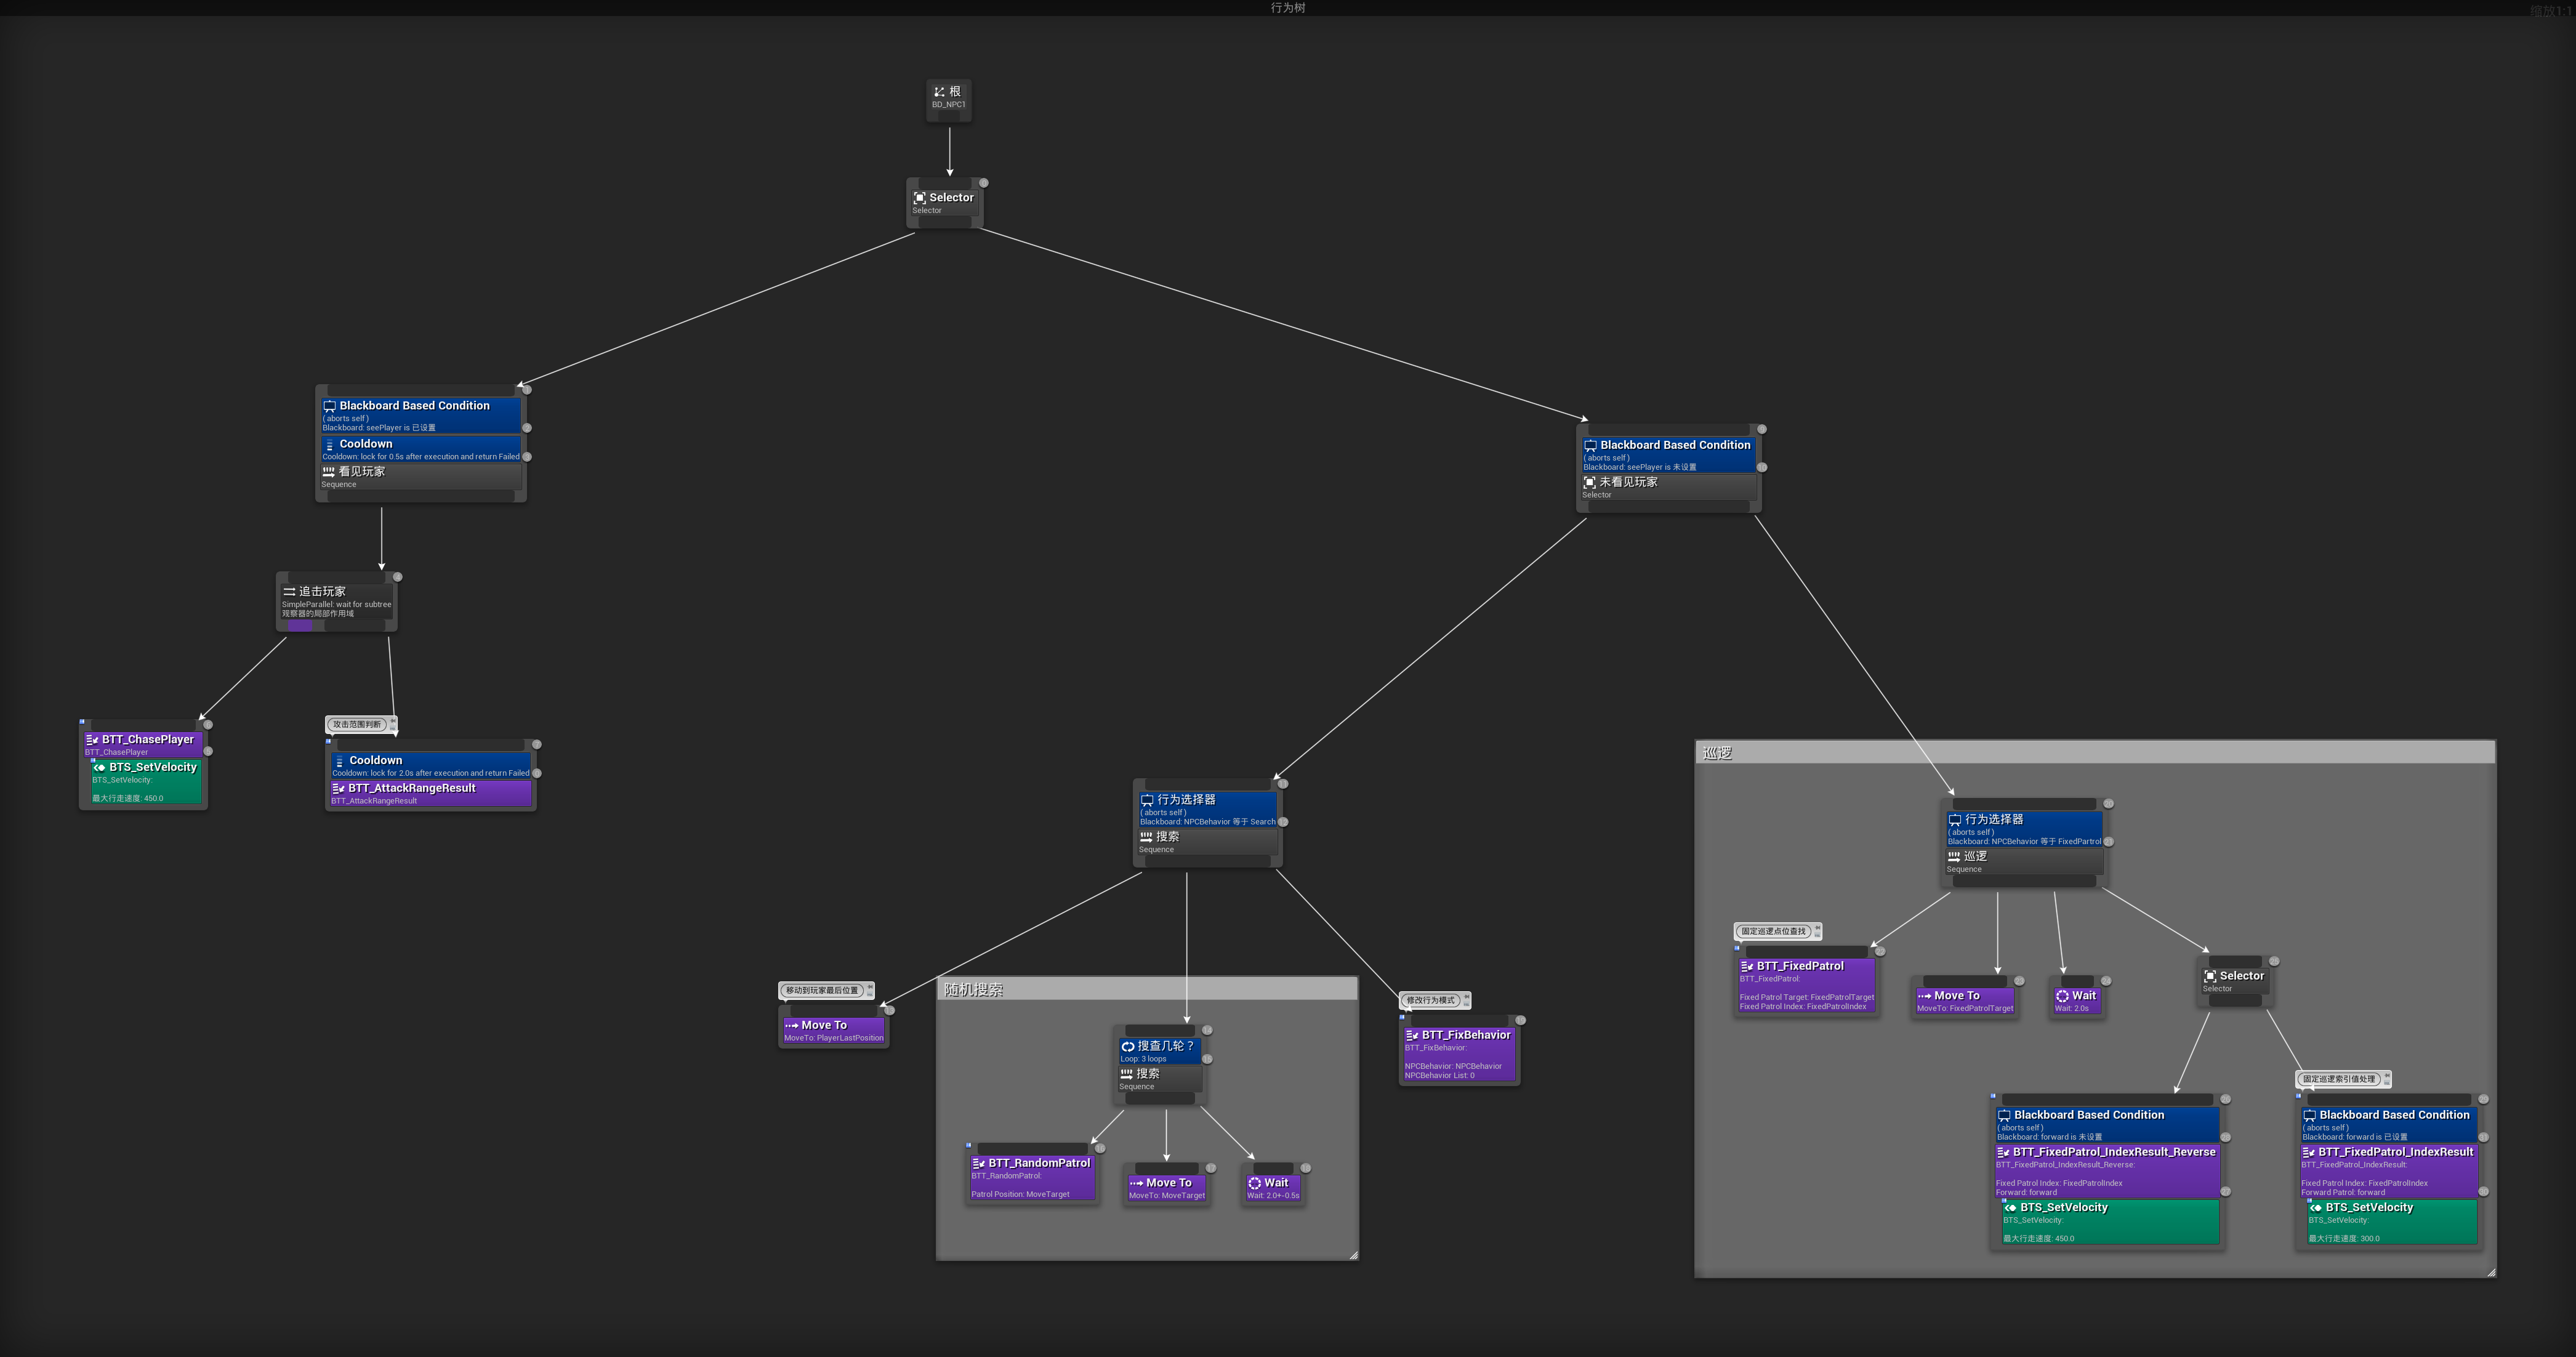Click Wait 2.0+-0.5s node's spinner icon
Image resolution: width=2576 pixels, height=1357 pixels.
pyautogui.click(x=1254, y=1183)
